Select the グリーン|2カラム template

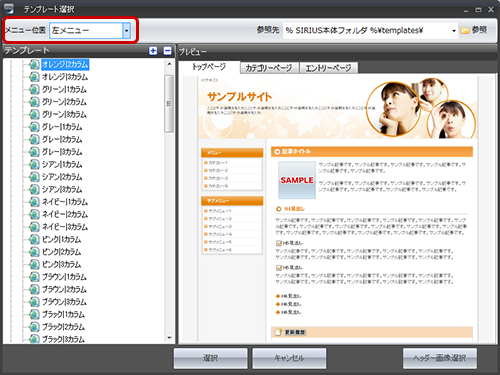point(64,102)
